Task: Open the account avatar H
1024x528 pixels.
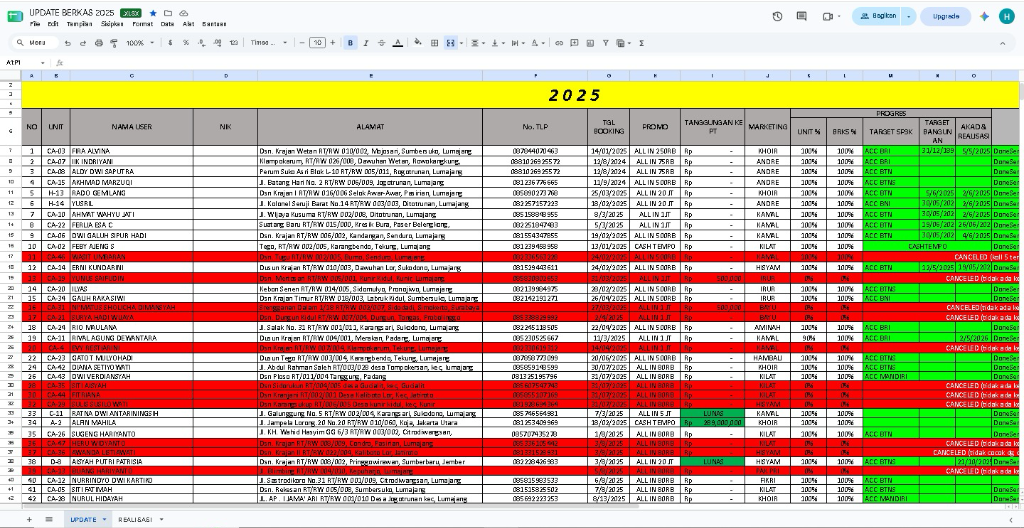Action: click(1007, 16)
